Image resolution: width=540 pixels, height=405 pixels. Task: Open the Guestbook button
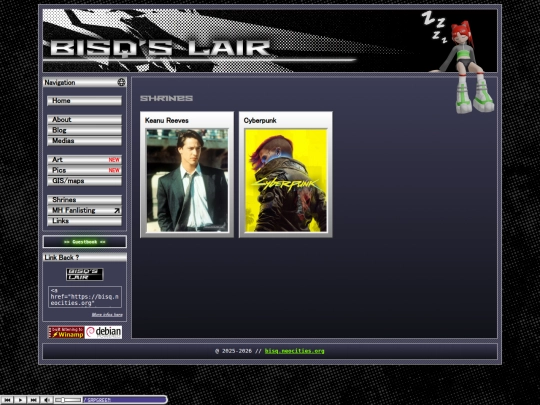(x=85, y=242)
